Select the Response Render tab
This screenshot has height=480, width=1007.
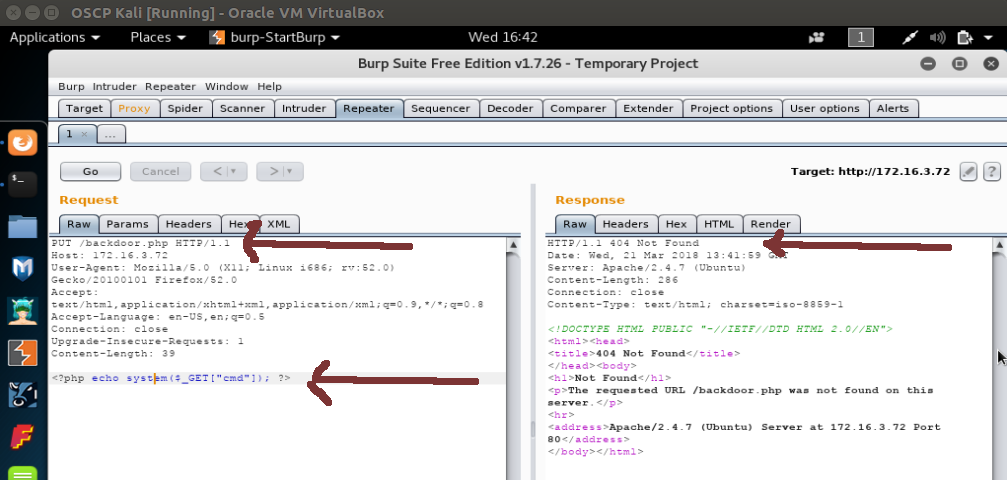click(x=771, y=224)
